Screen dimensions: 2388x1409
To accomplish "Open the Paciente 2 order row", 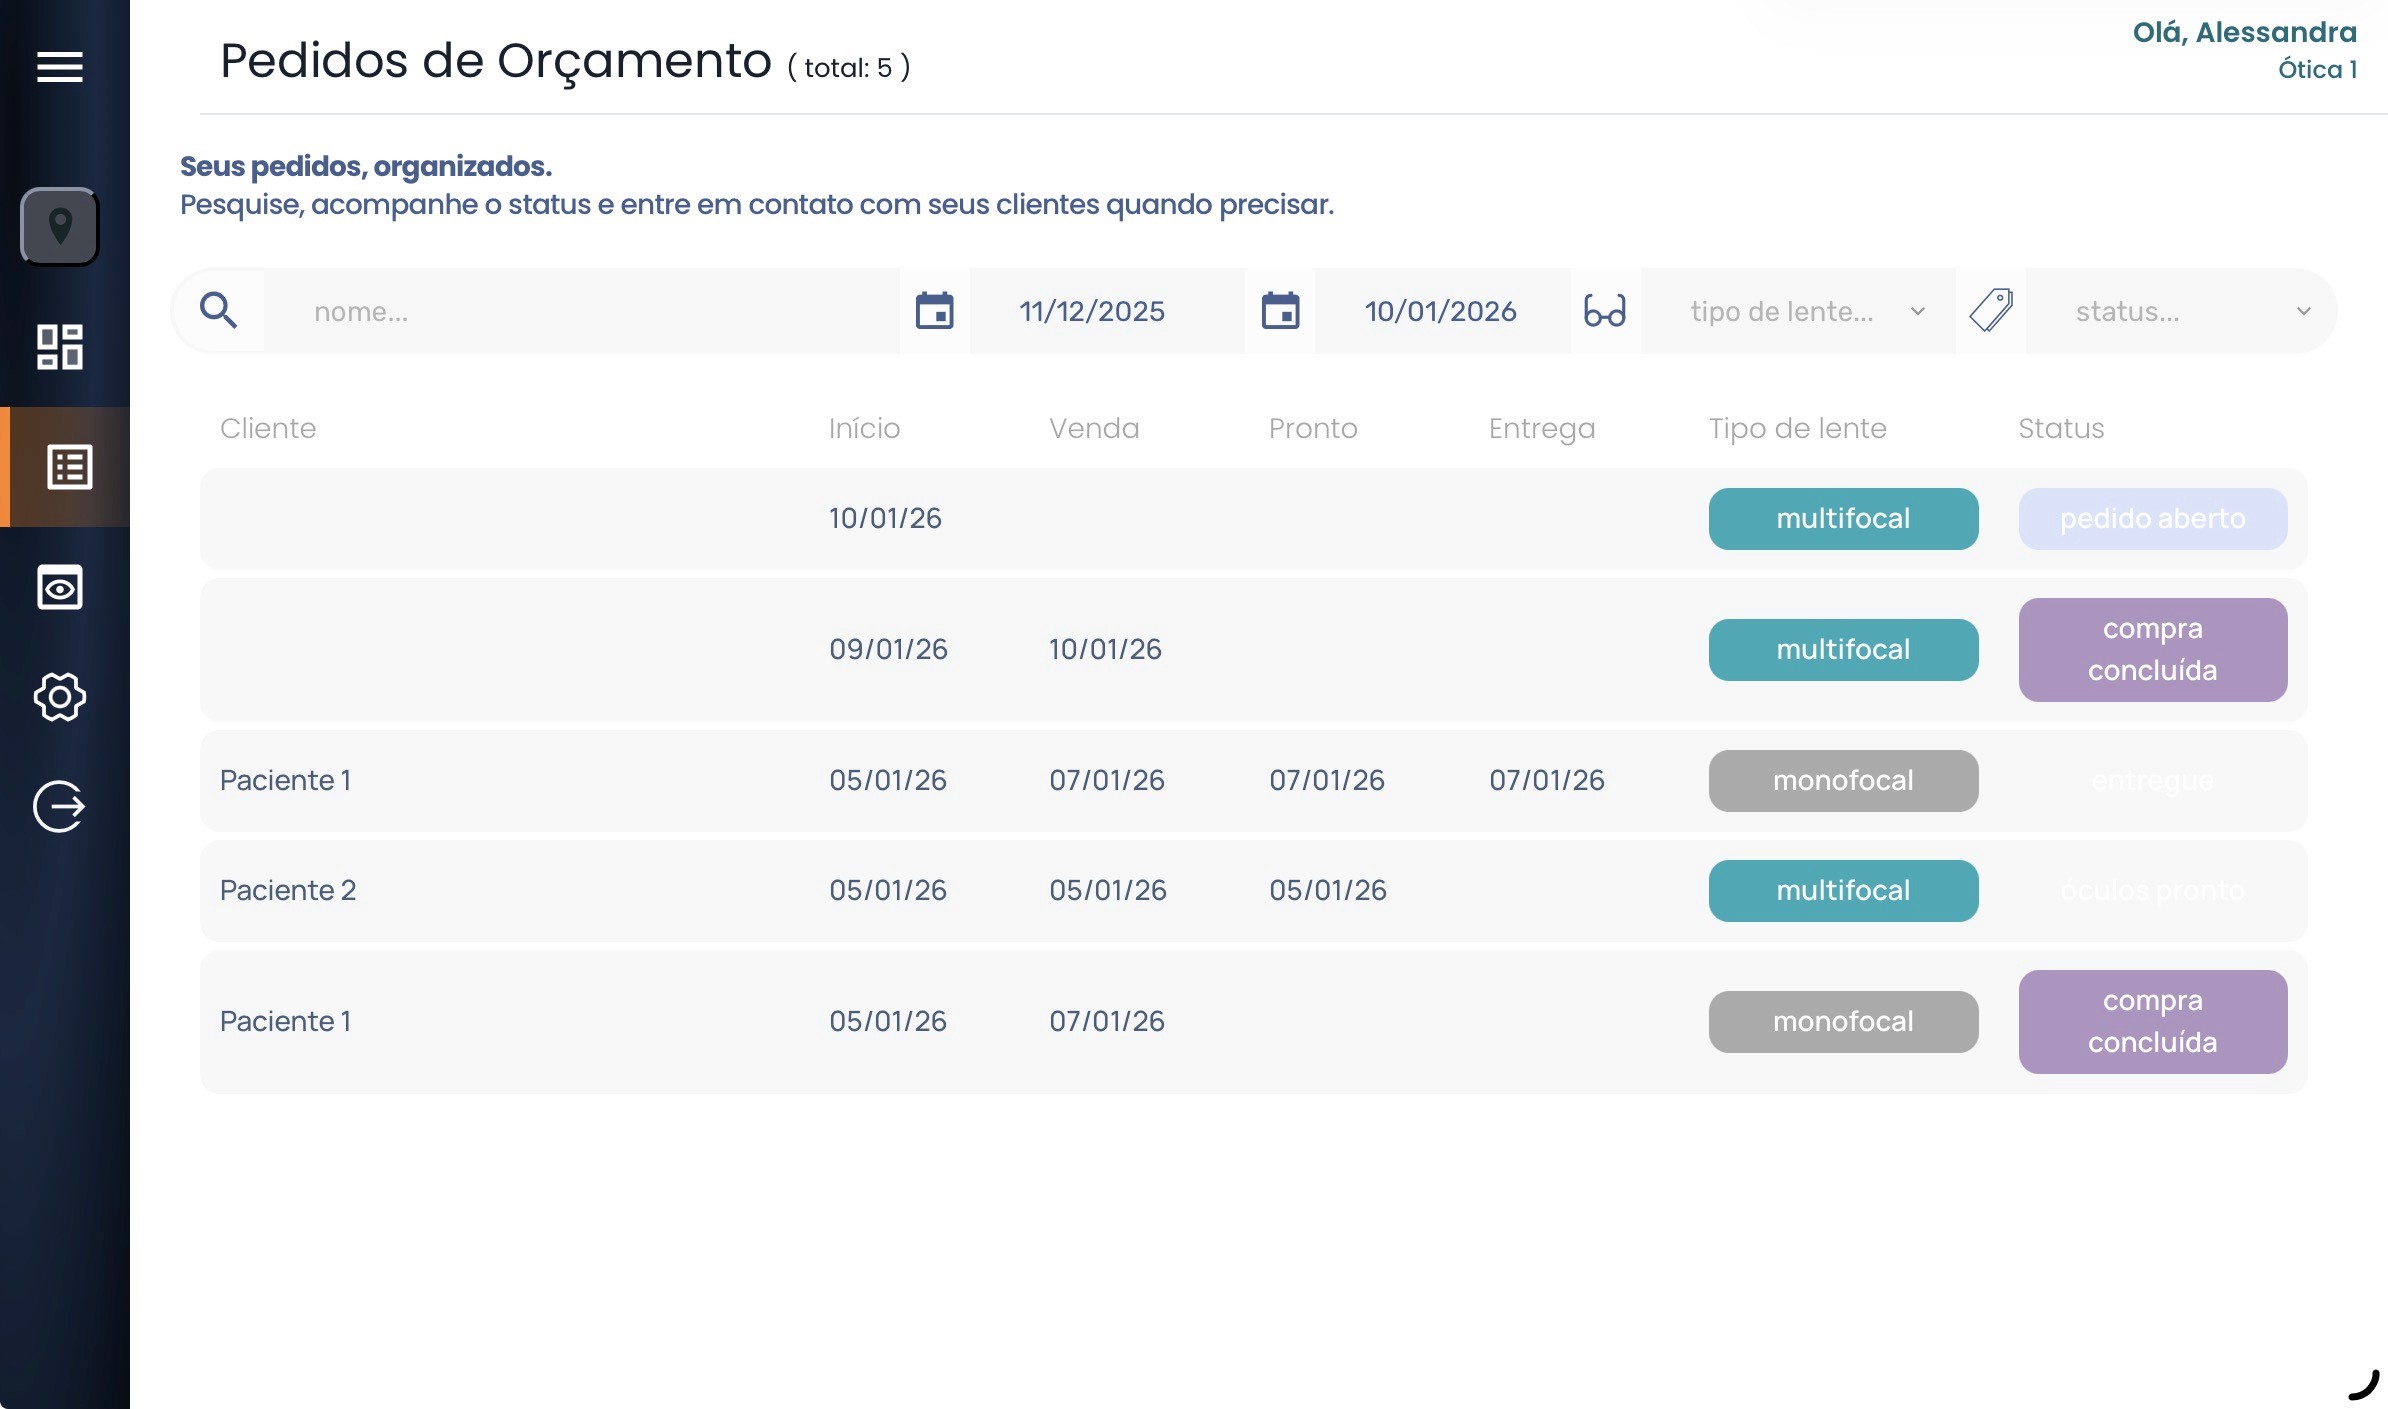I will click(x=288, y=890).
